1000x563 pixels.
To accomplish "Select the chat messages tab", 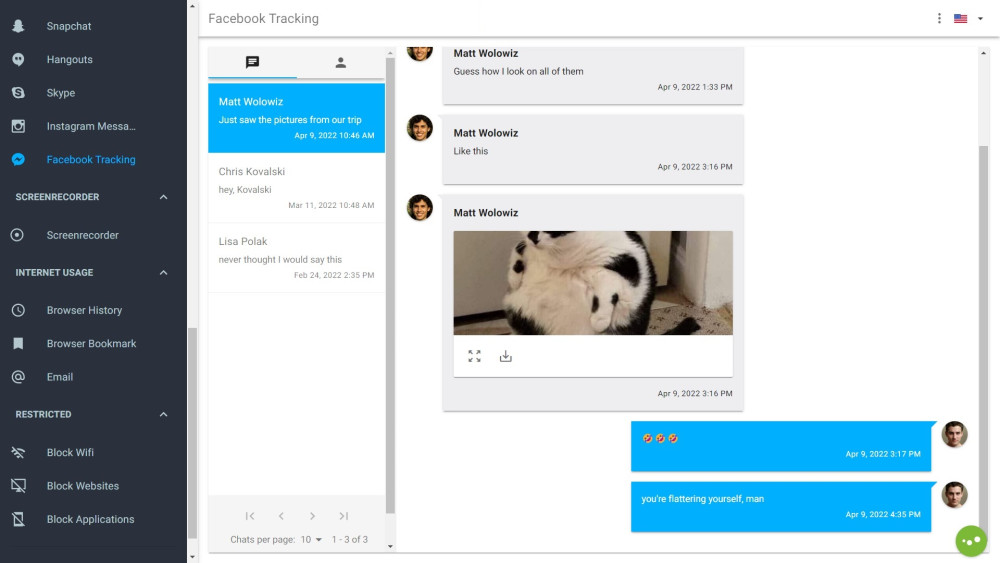I will tap(252, 62).
